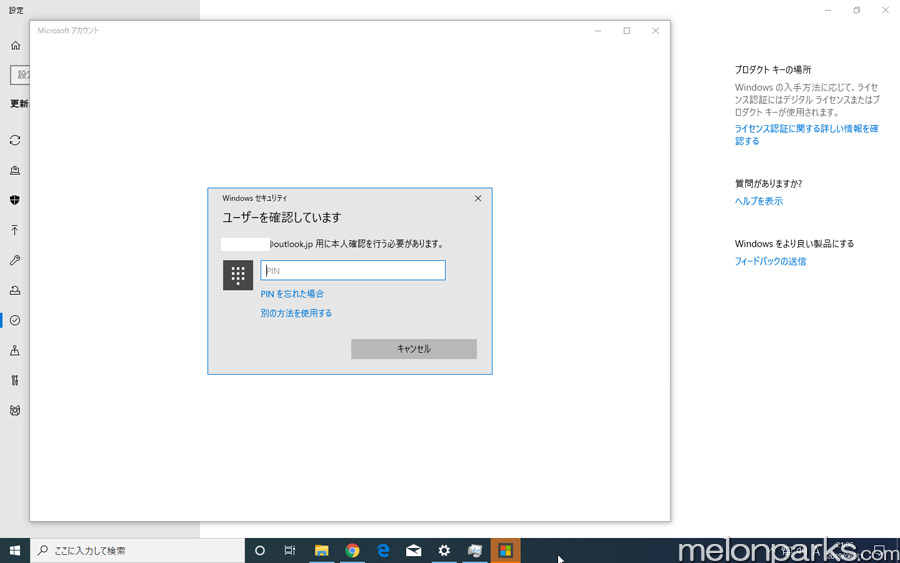The height and width of the screenshot is (563, 900).
Task: Open Mail app from taskbar
Action: tap(413, 550)
